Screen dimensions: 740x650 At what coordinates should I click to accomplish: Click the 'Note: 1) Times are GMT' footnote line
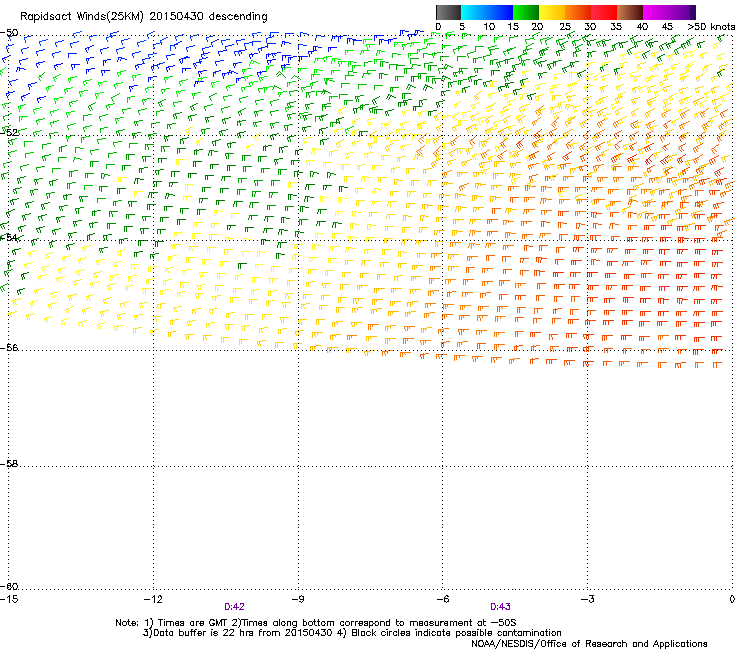click(x=315, y=623)
